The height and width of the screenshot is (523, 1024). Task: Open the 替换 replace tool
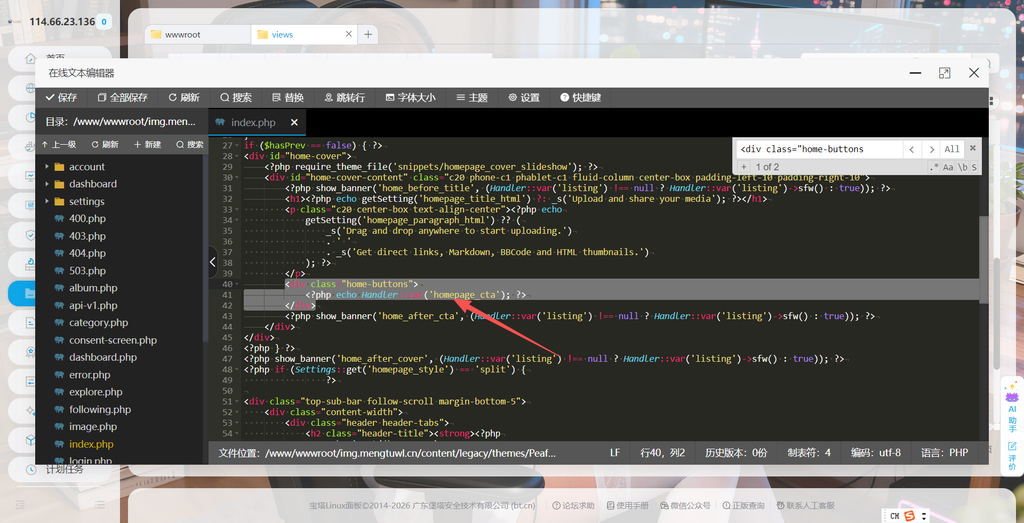(288, 98)
